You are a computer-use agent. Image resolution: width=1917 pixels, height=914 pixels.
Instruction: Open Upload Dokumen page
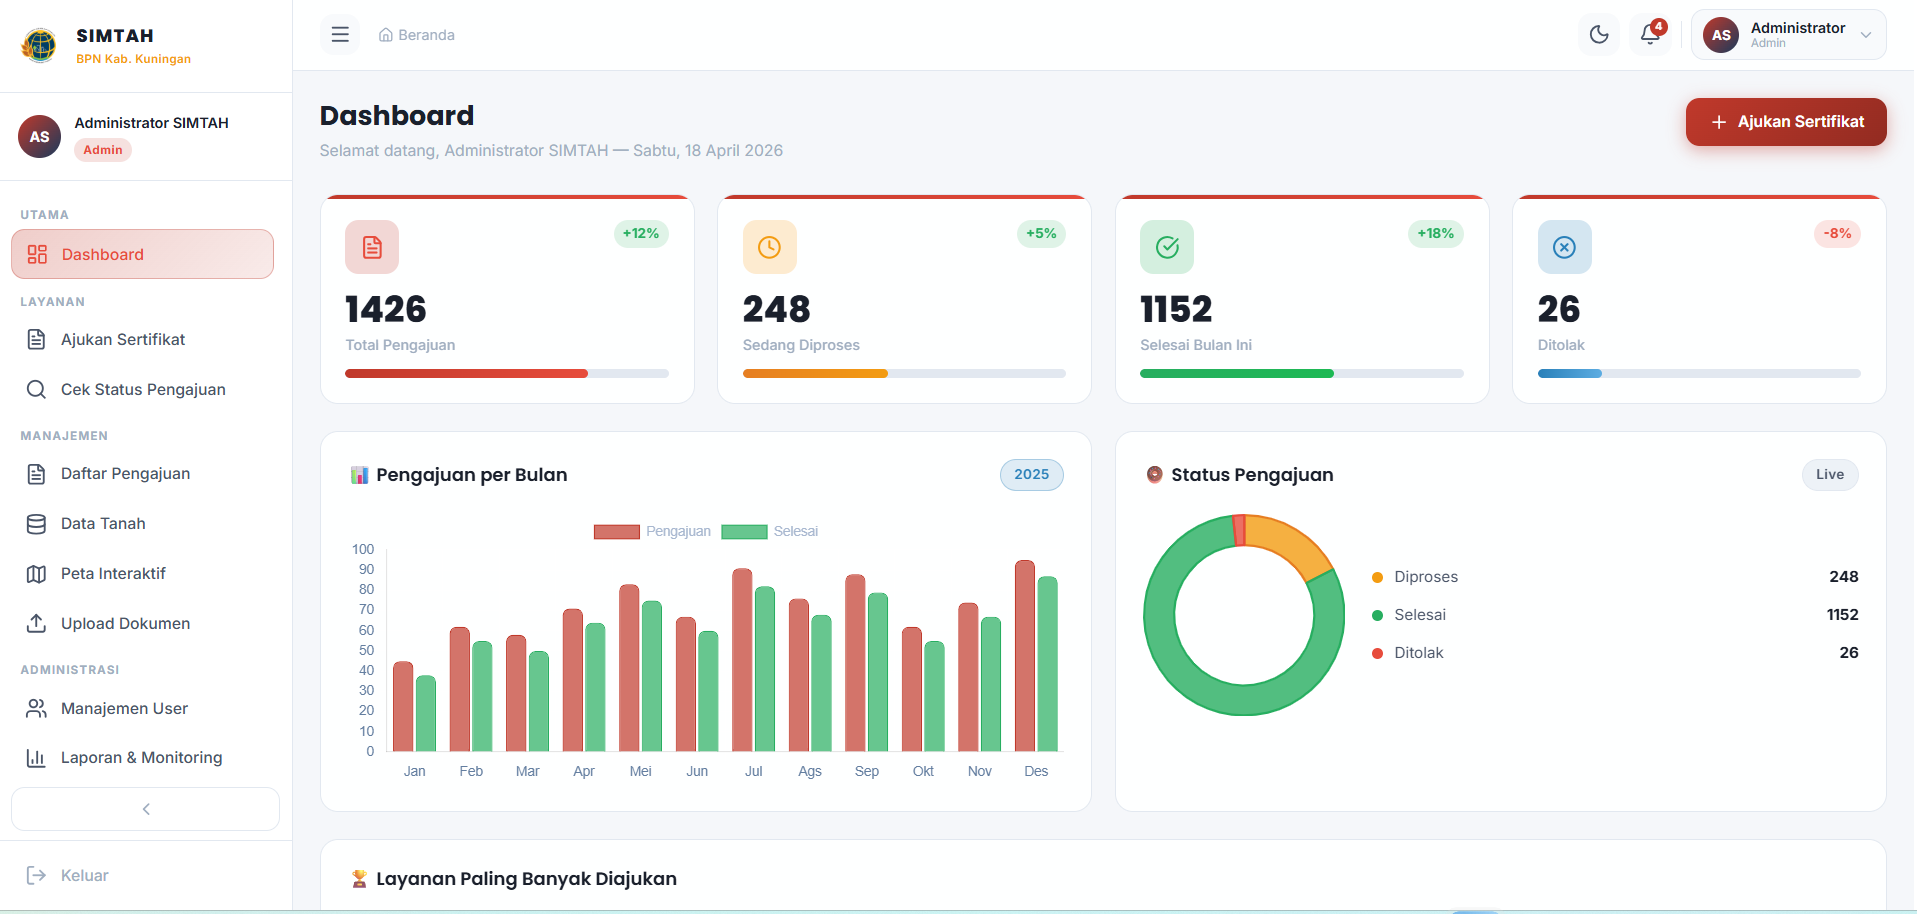coord(142,623)
